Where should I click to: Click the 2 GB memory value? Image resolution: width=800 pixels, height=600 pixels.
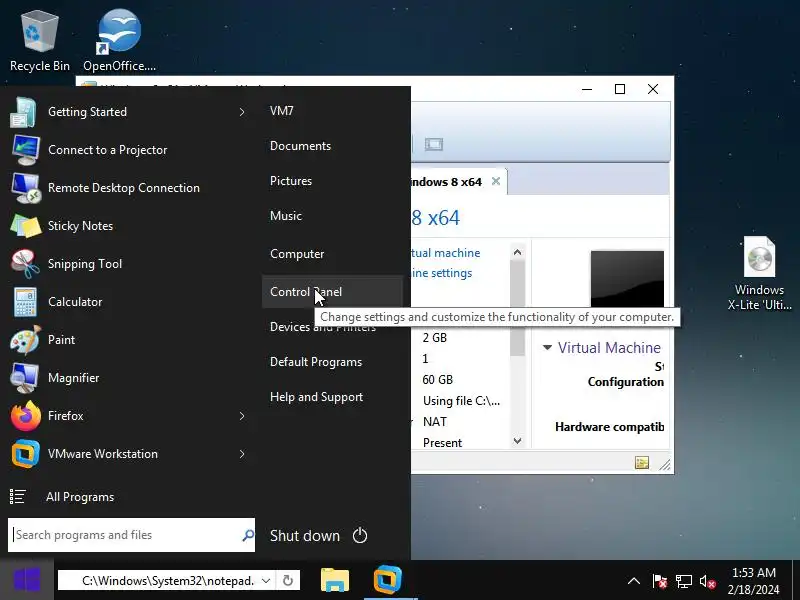point(435,338)
